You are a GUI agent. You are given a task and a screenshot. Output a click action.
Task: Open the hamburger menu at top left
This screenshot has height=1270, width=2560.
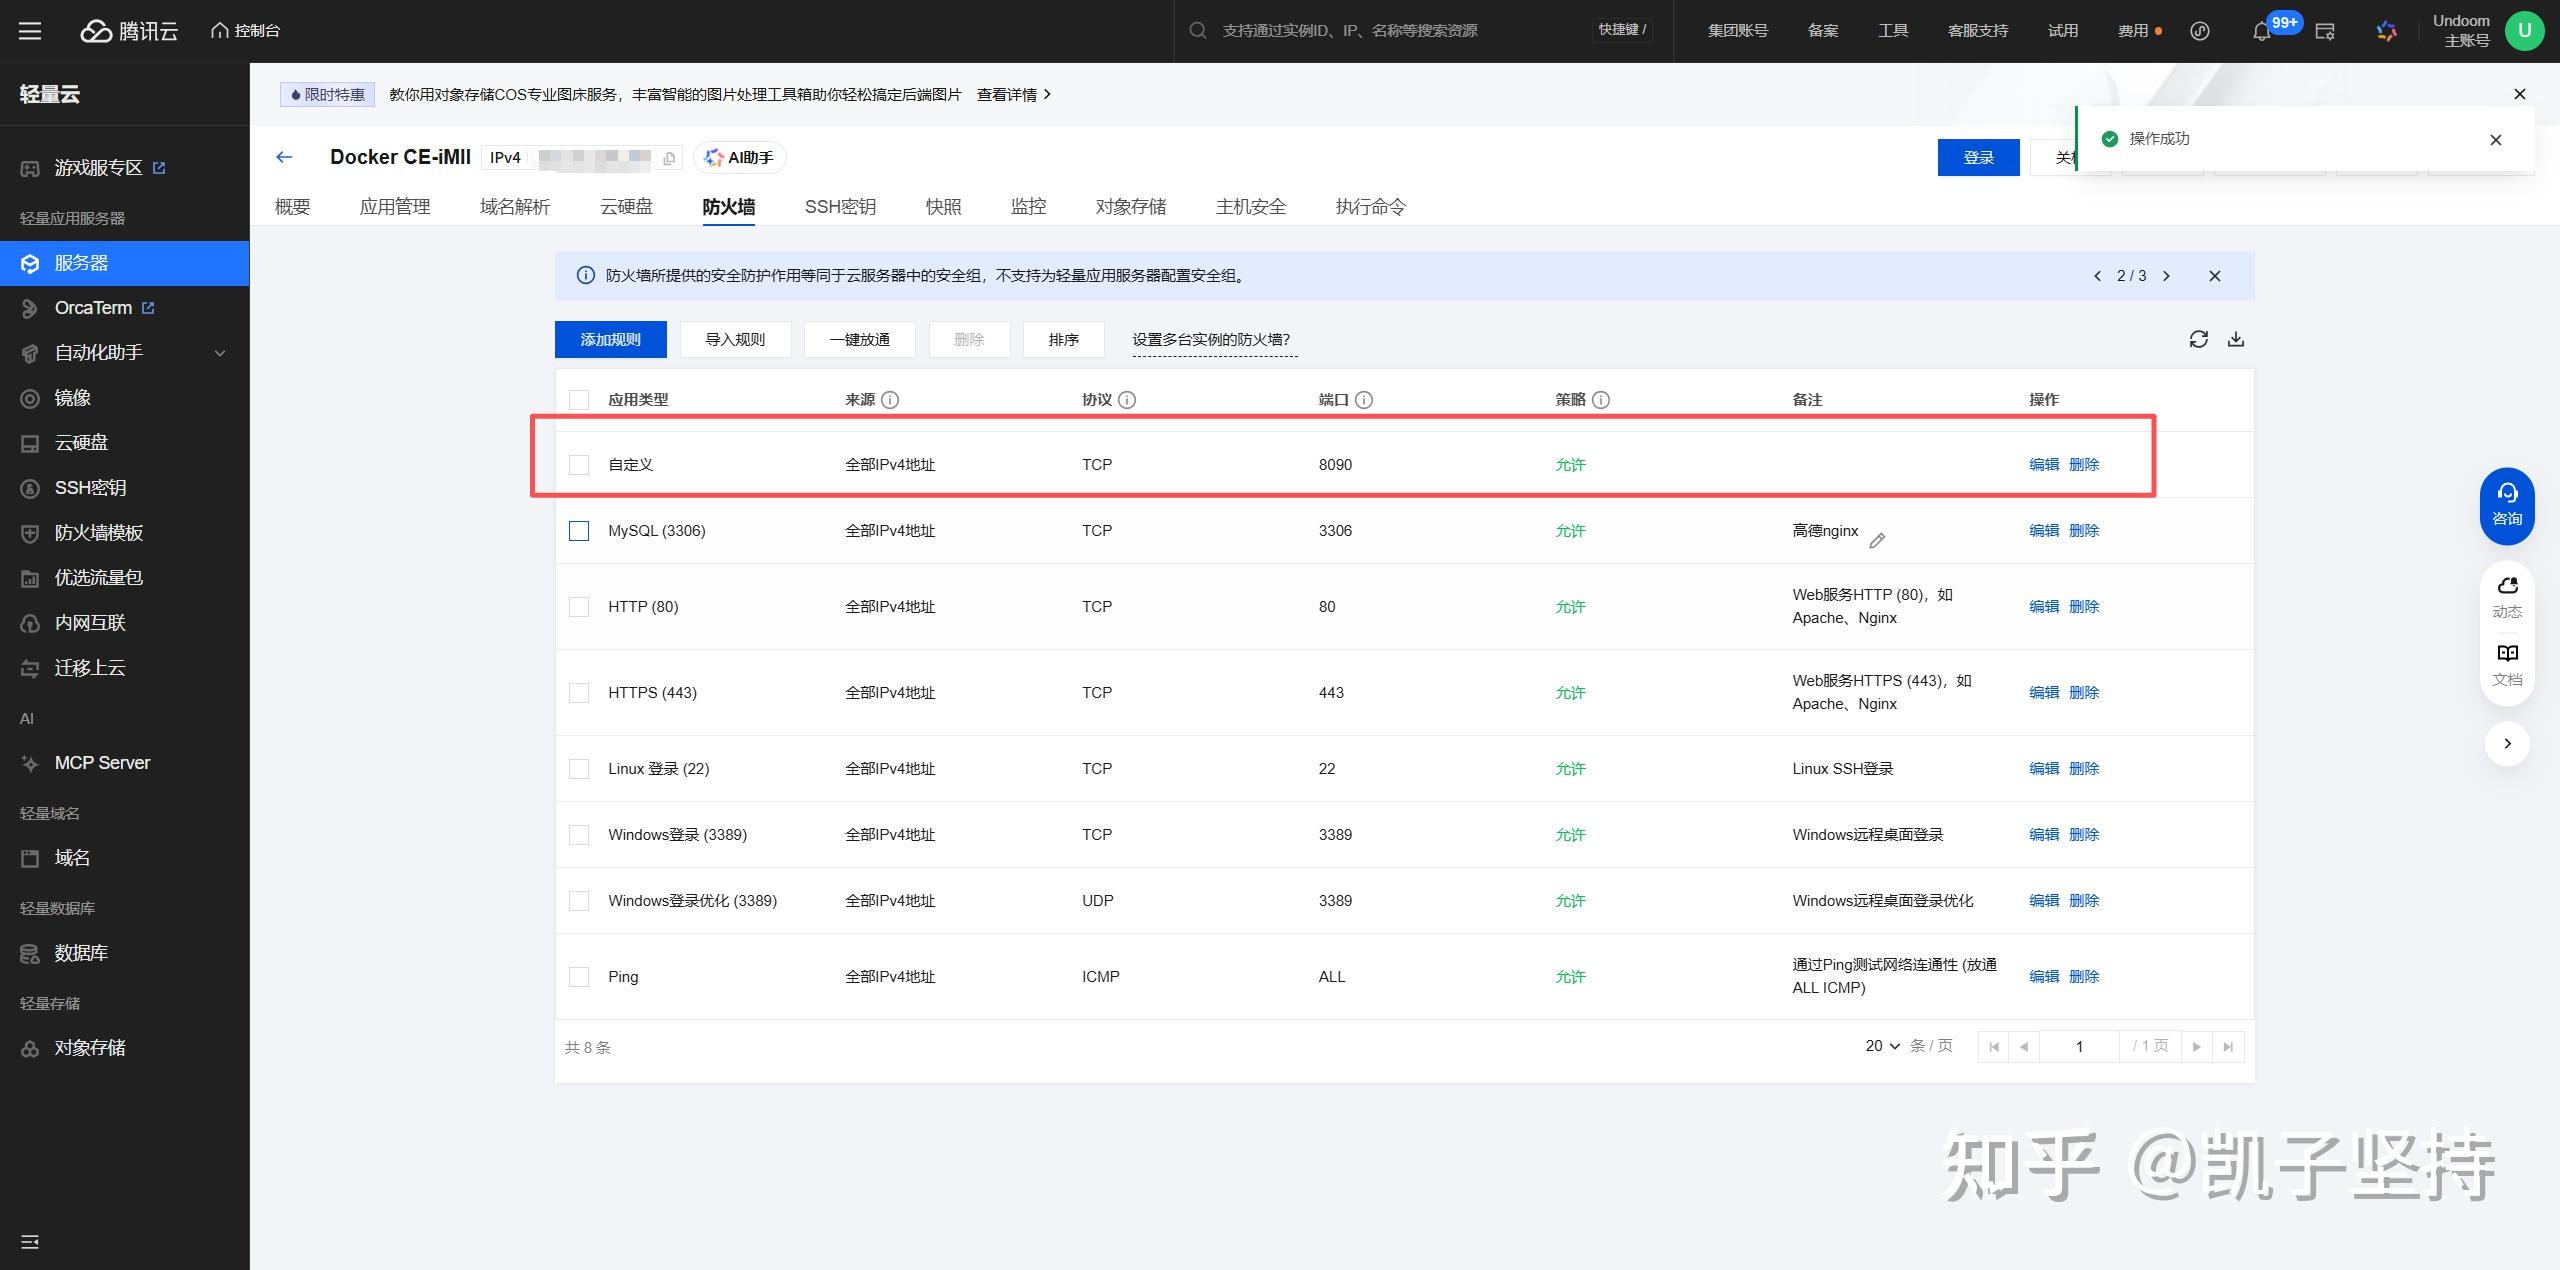30,31
